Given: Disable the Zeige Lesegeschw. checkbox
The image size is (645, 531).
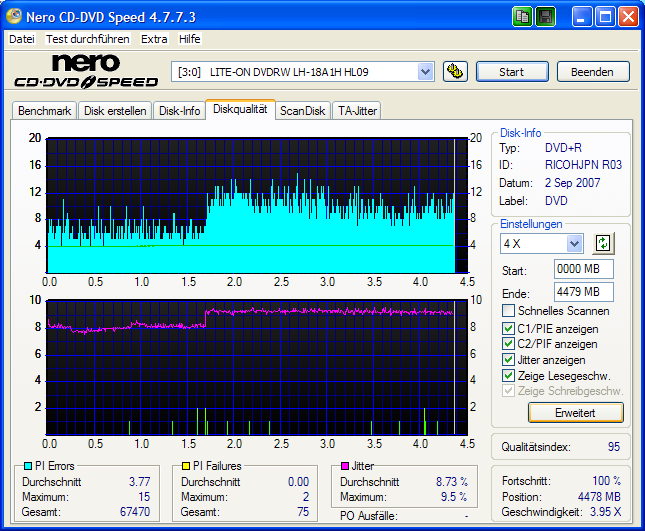Looking at the screenshot, I should 509,376.
